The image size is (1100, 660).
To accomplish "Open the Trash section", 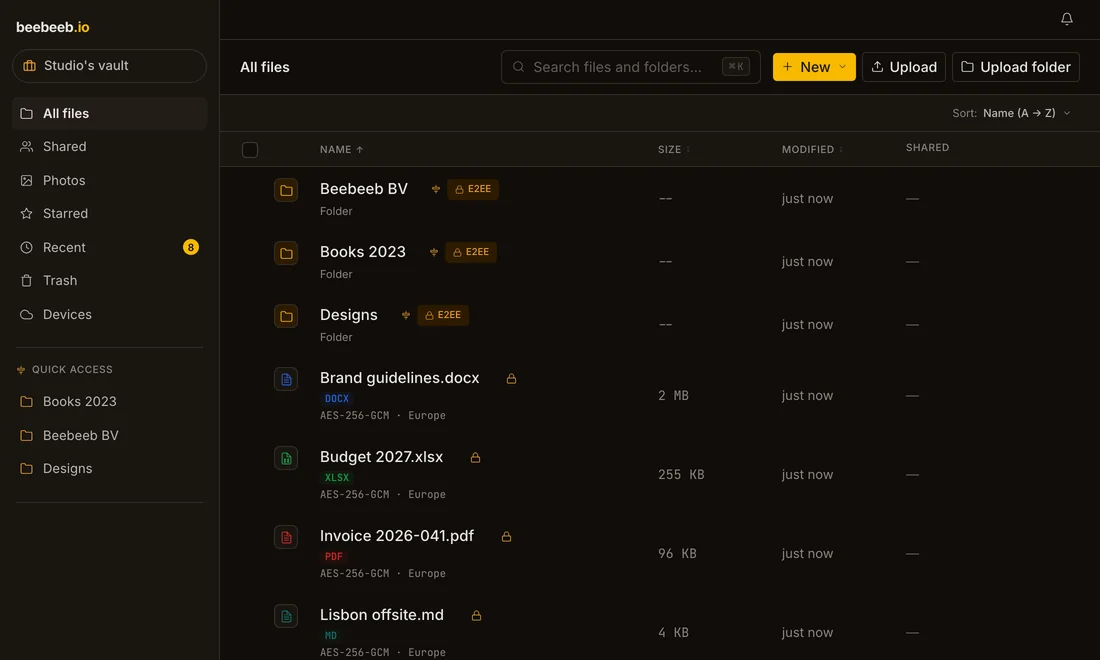I will 109,281.
